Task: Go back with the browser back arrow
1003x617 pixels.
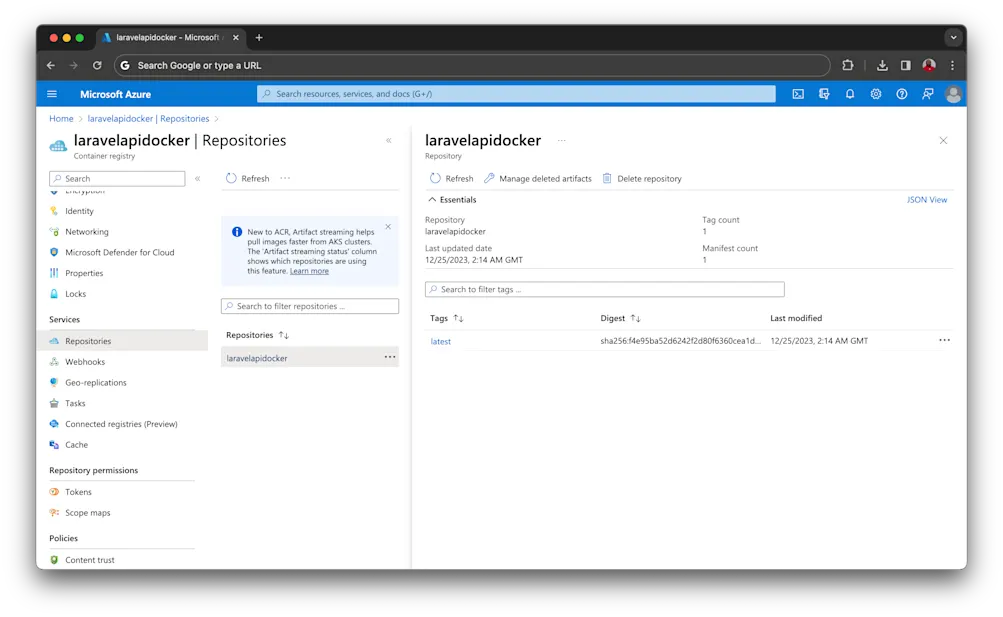Action: point(51,65)
